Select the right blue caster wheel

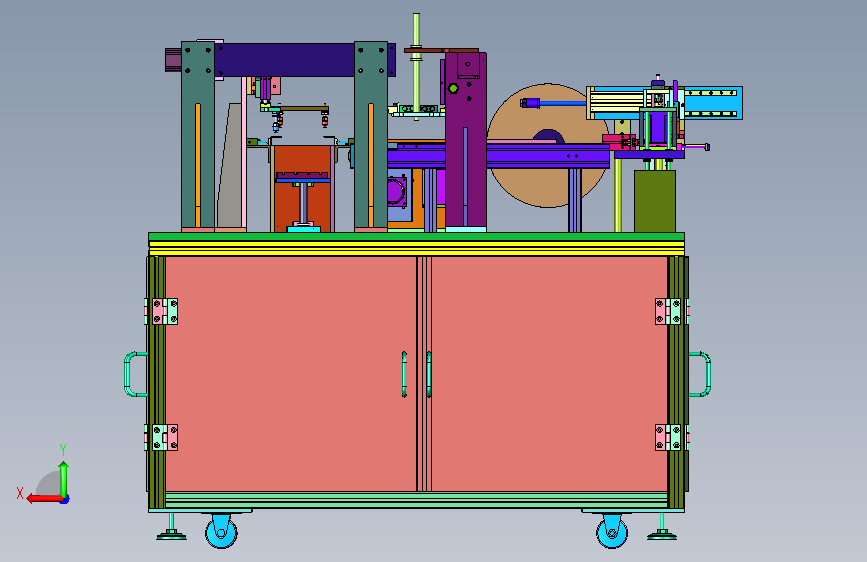coord(612,531)
